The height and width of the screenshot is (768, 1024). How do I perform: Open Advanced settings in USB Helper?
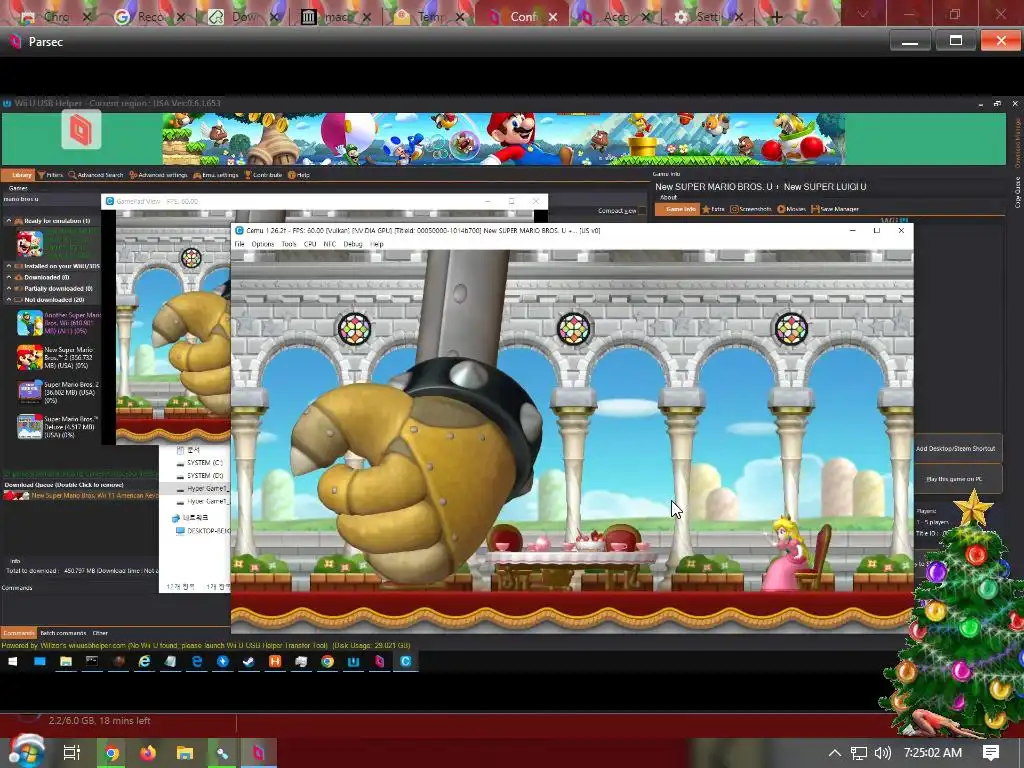coord(158,175)
